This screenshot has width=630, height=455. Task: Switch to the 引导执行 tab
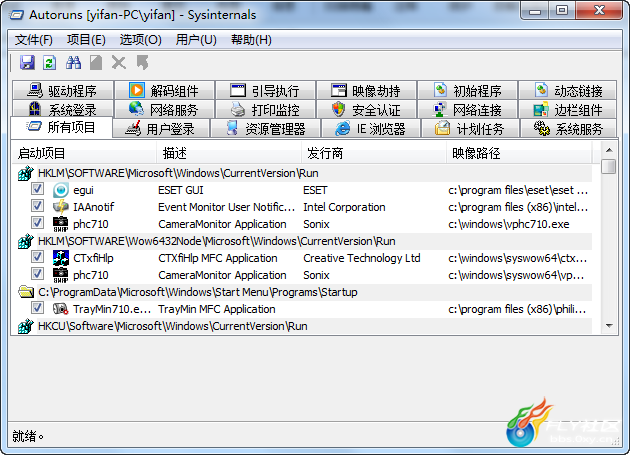click(265, 90)
